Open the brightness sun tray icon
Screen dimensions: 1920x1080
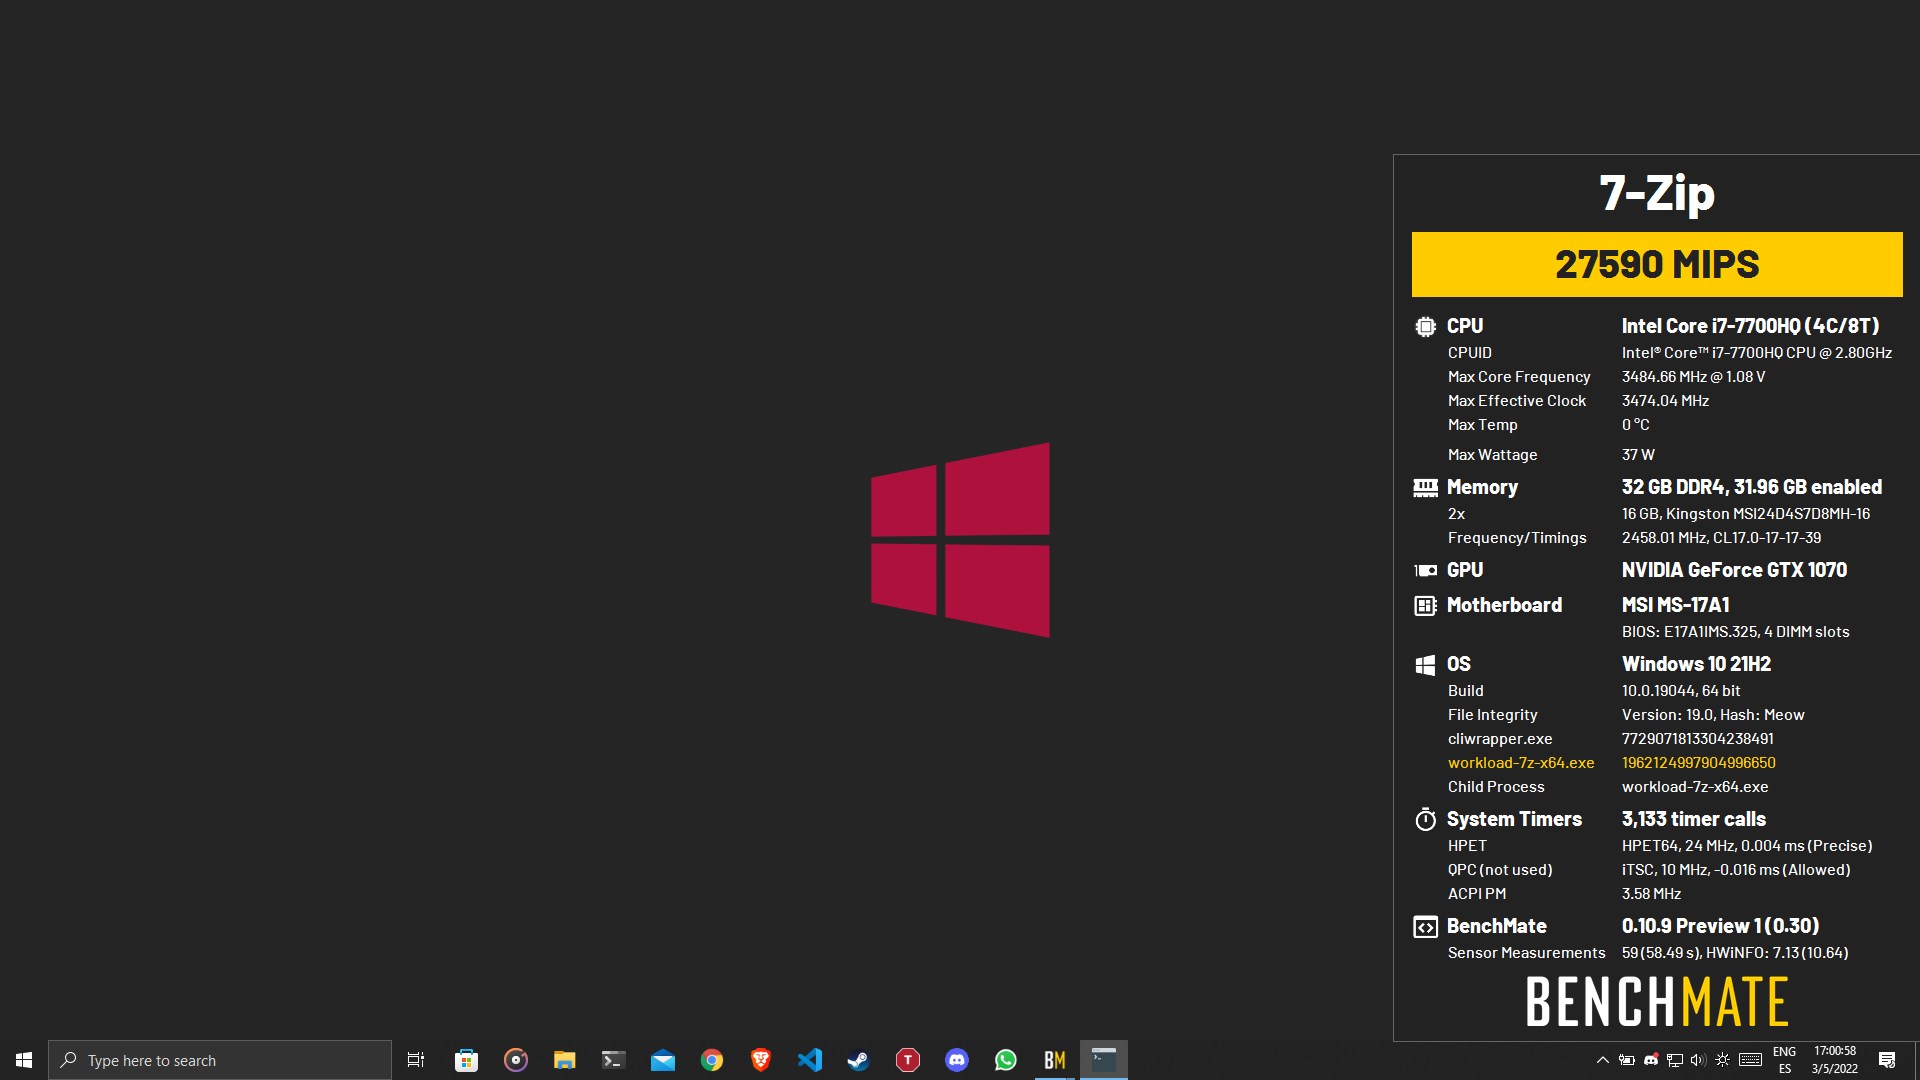coord(1722,1060)
